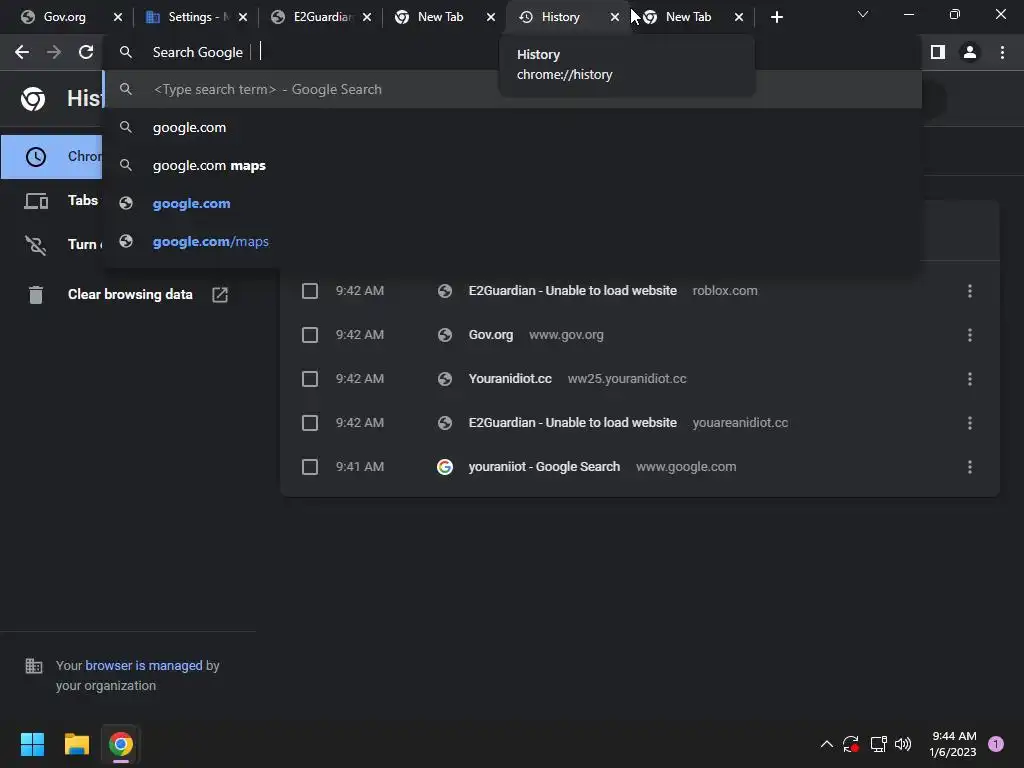Open Windows Start menu
This screenshot has width=1024, height=768.
32,744
